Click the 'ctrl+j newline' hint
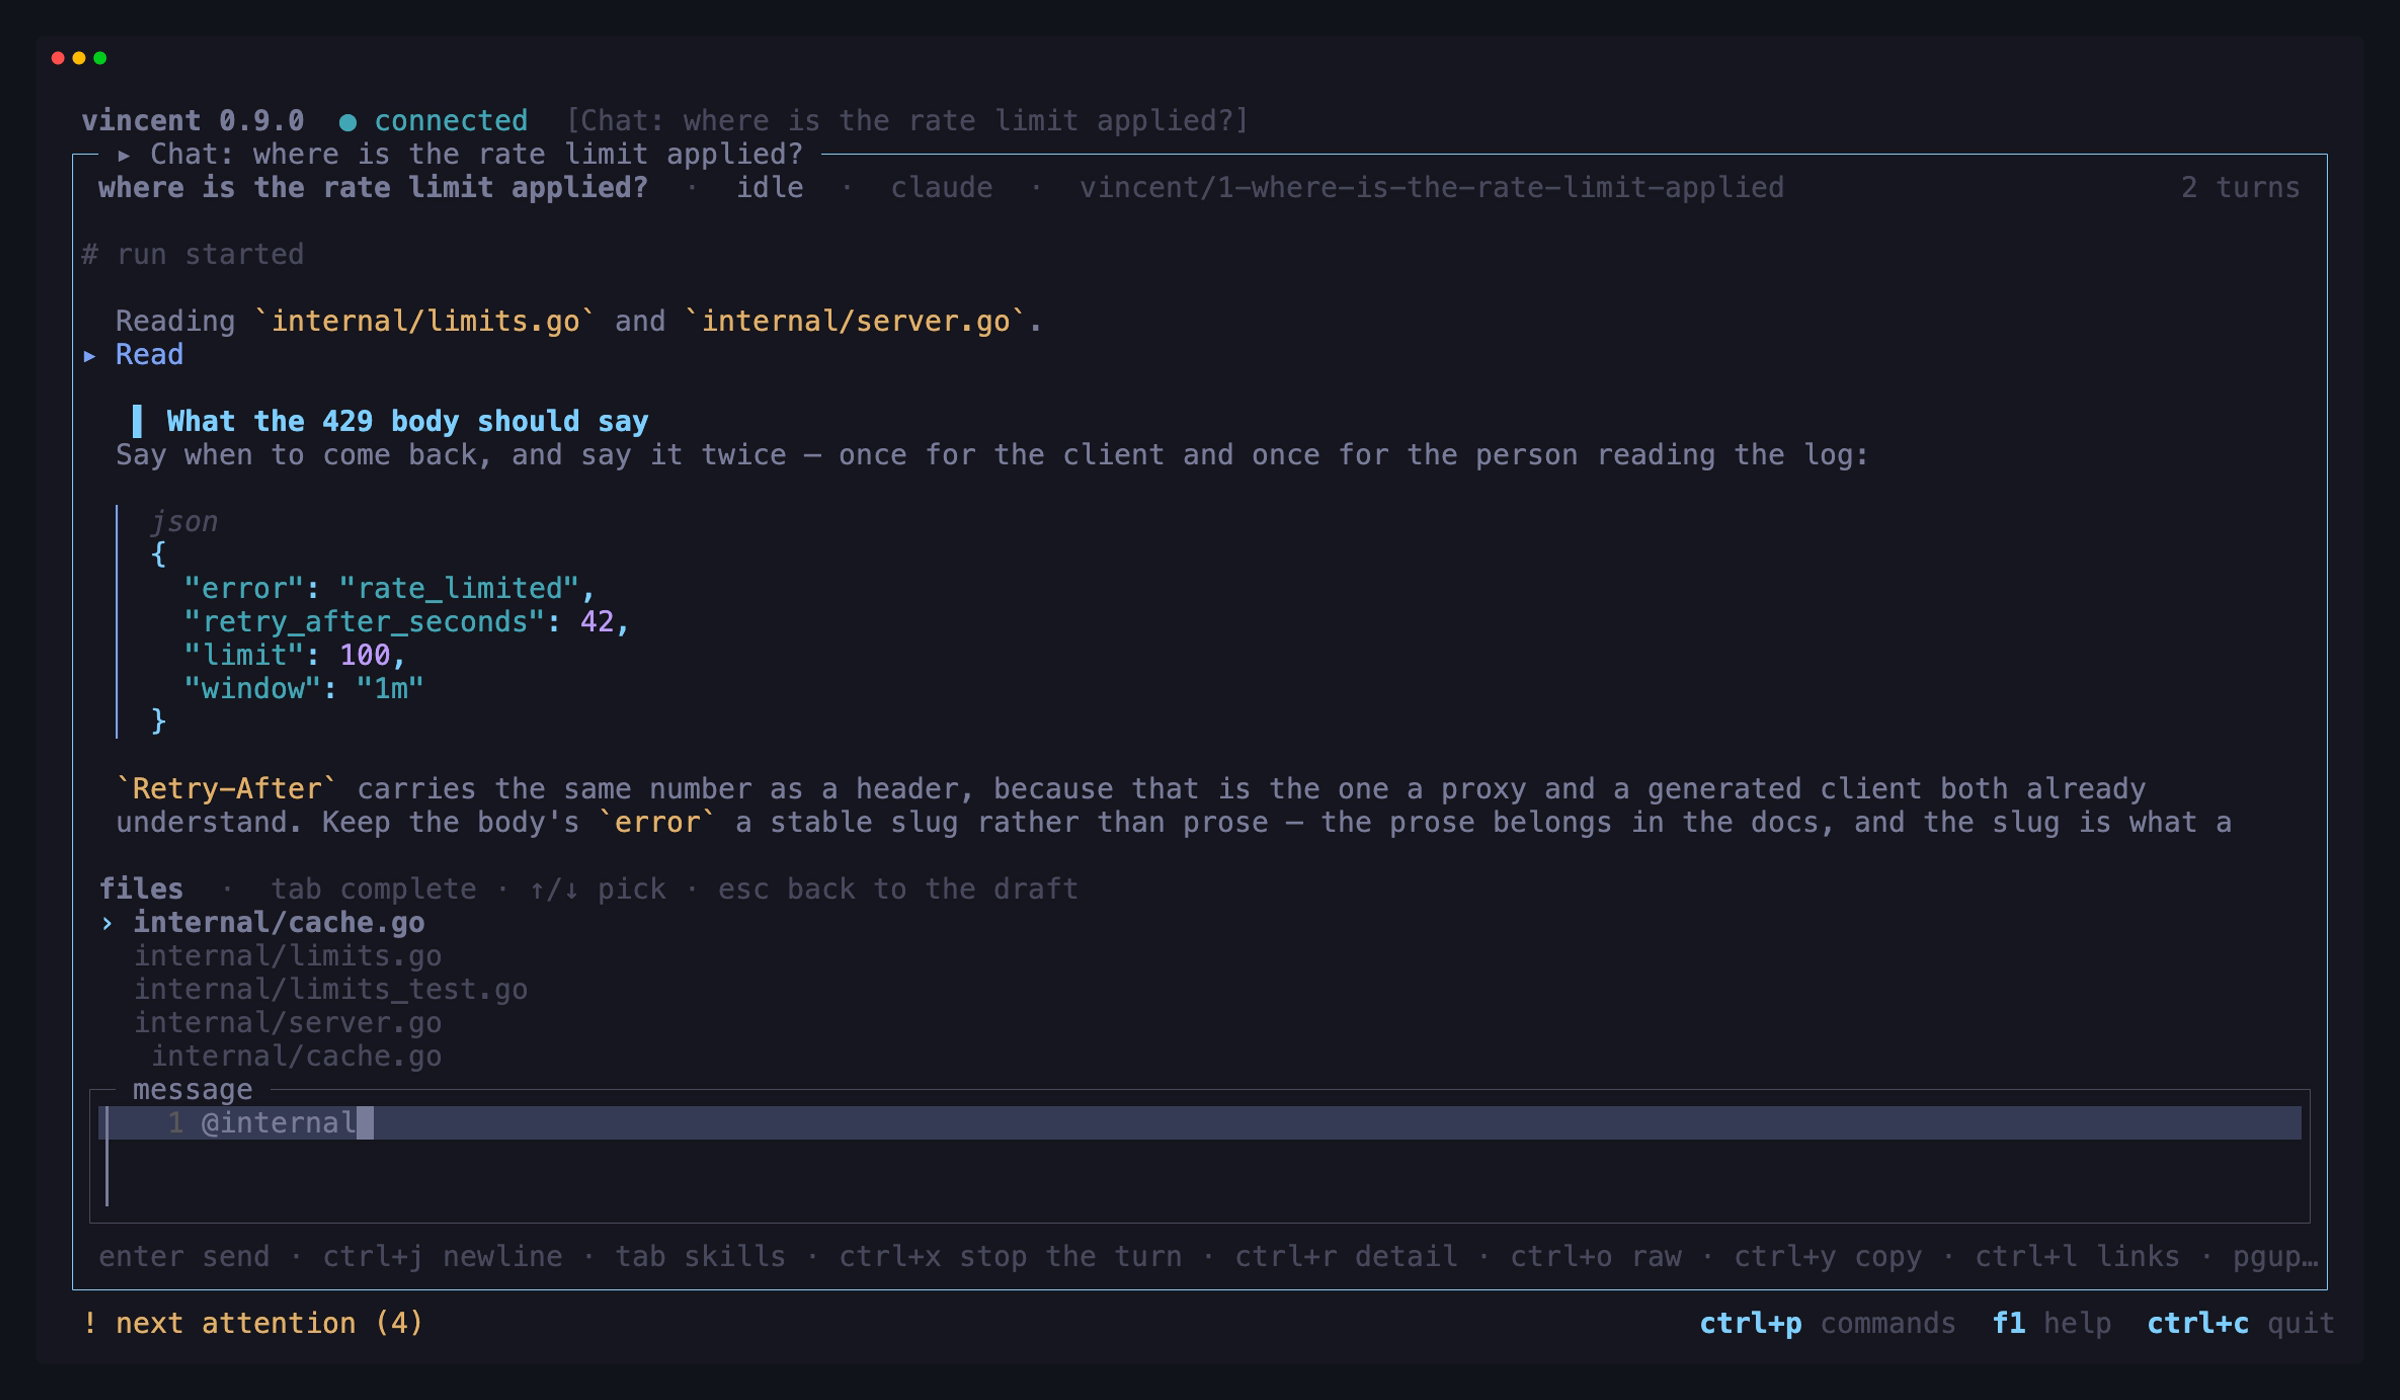The height and width of the screenshot is (1400, 2400). [x=442, y=1256]
